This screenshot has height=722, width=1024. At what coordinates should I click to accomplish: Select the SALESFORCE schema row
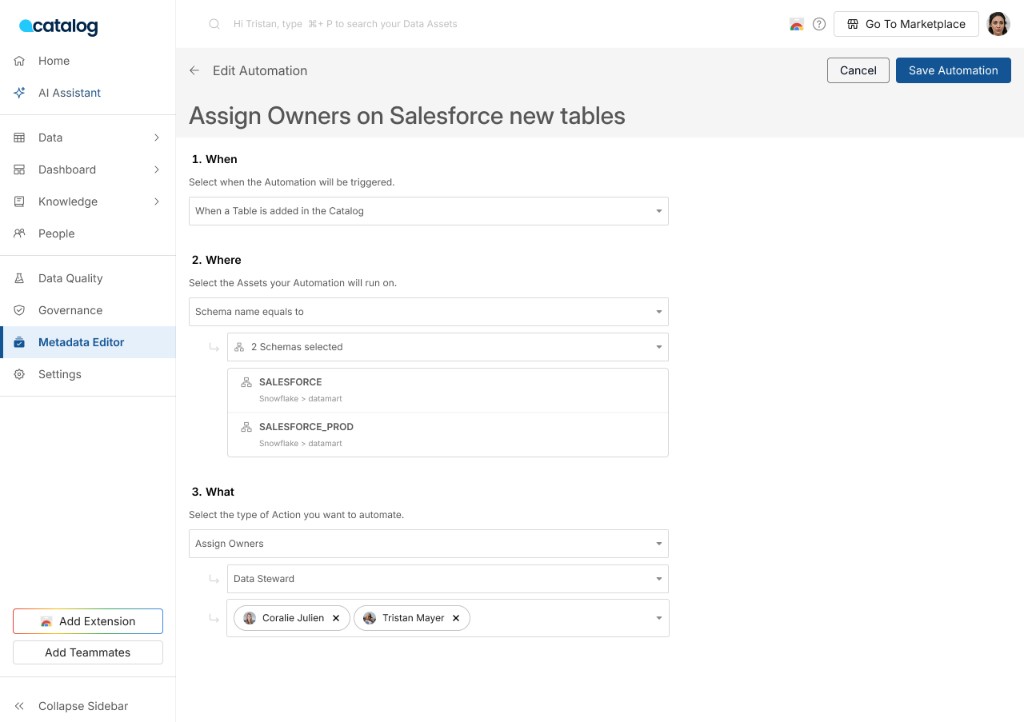coord(447,390)
